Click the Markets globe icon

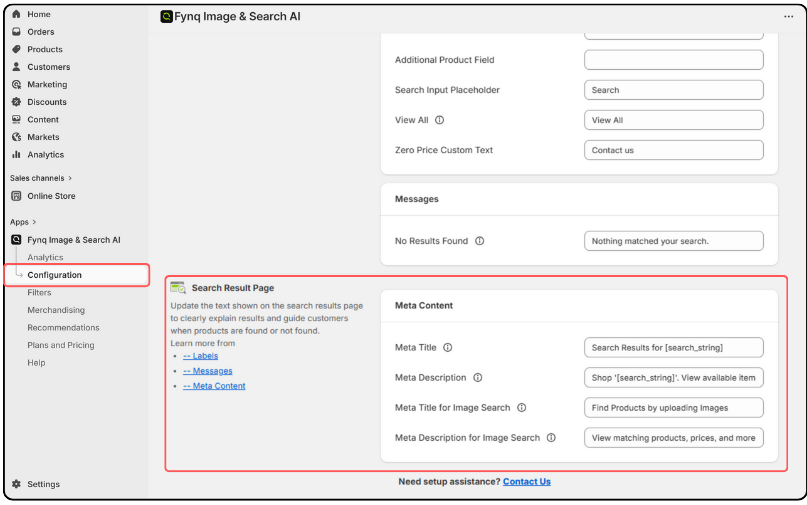[x=16, y=136]
